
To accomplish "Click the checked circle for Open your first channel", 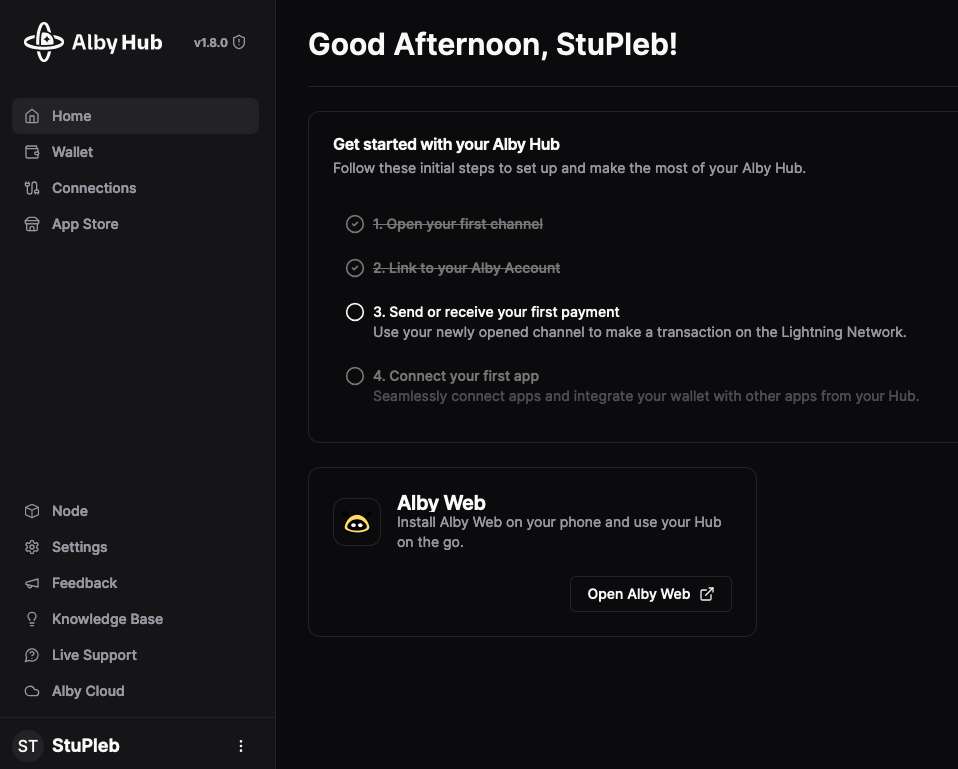I will pyautogui.click(x=354, y=224).
